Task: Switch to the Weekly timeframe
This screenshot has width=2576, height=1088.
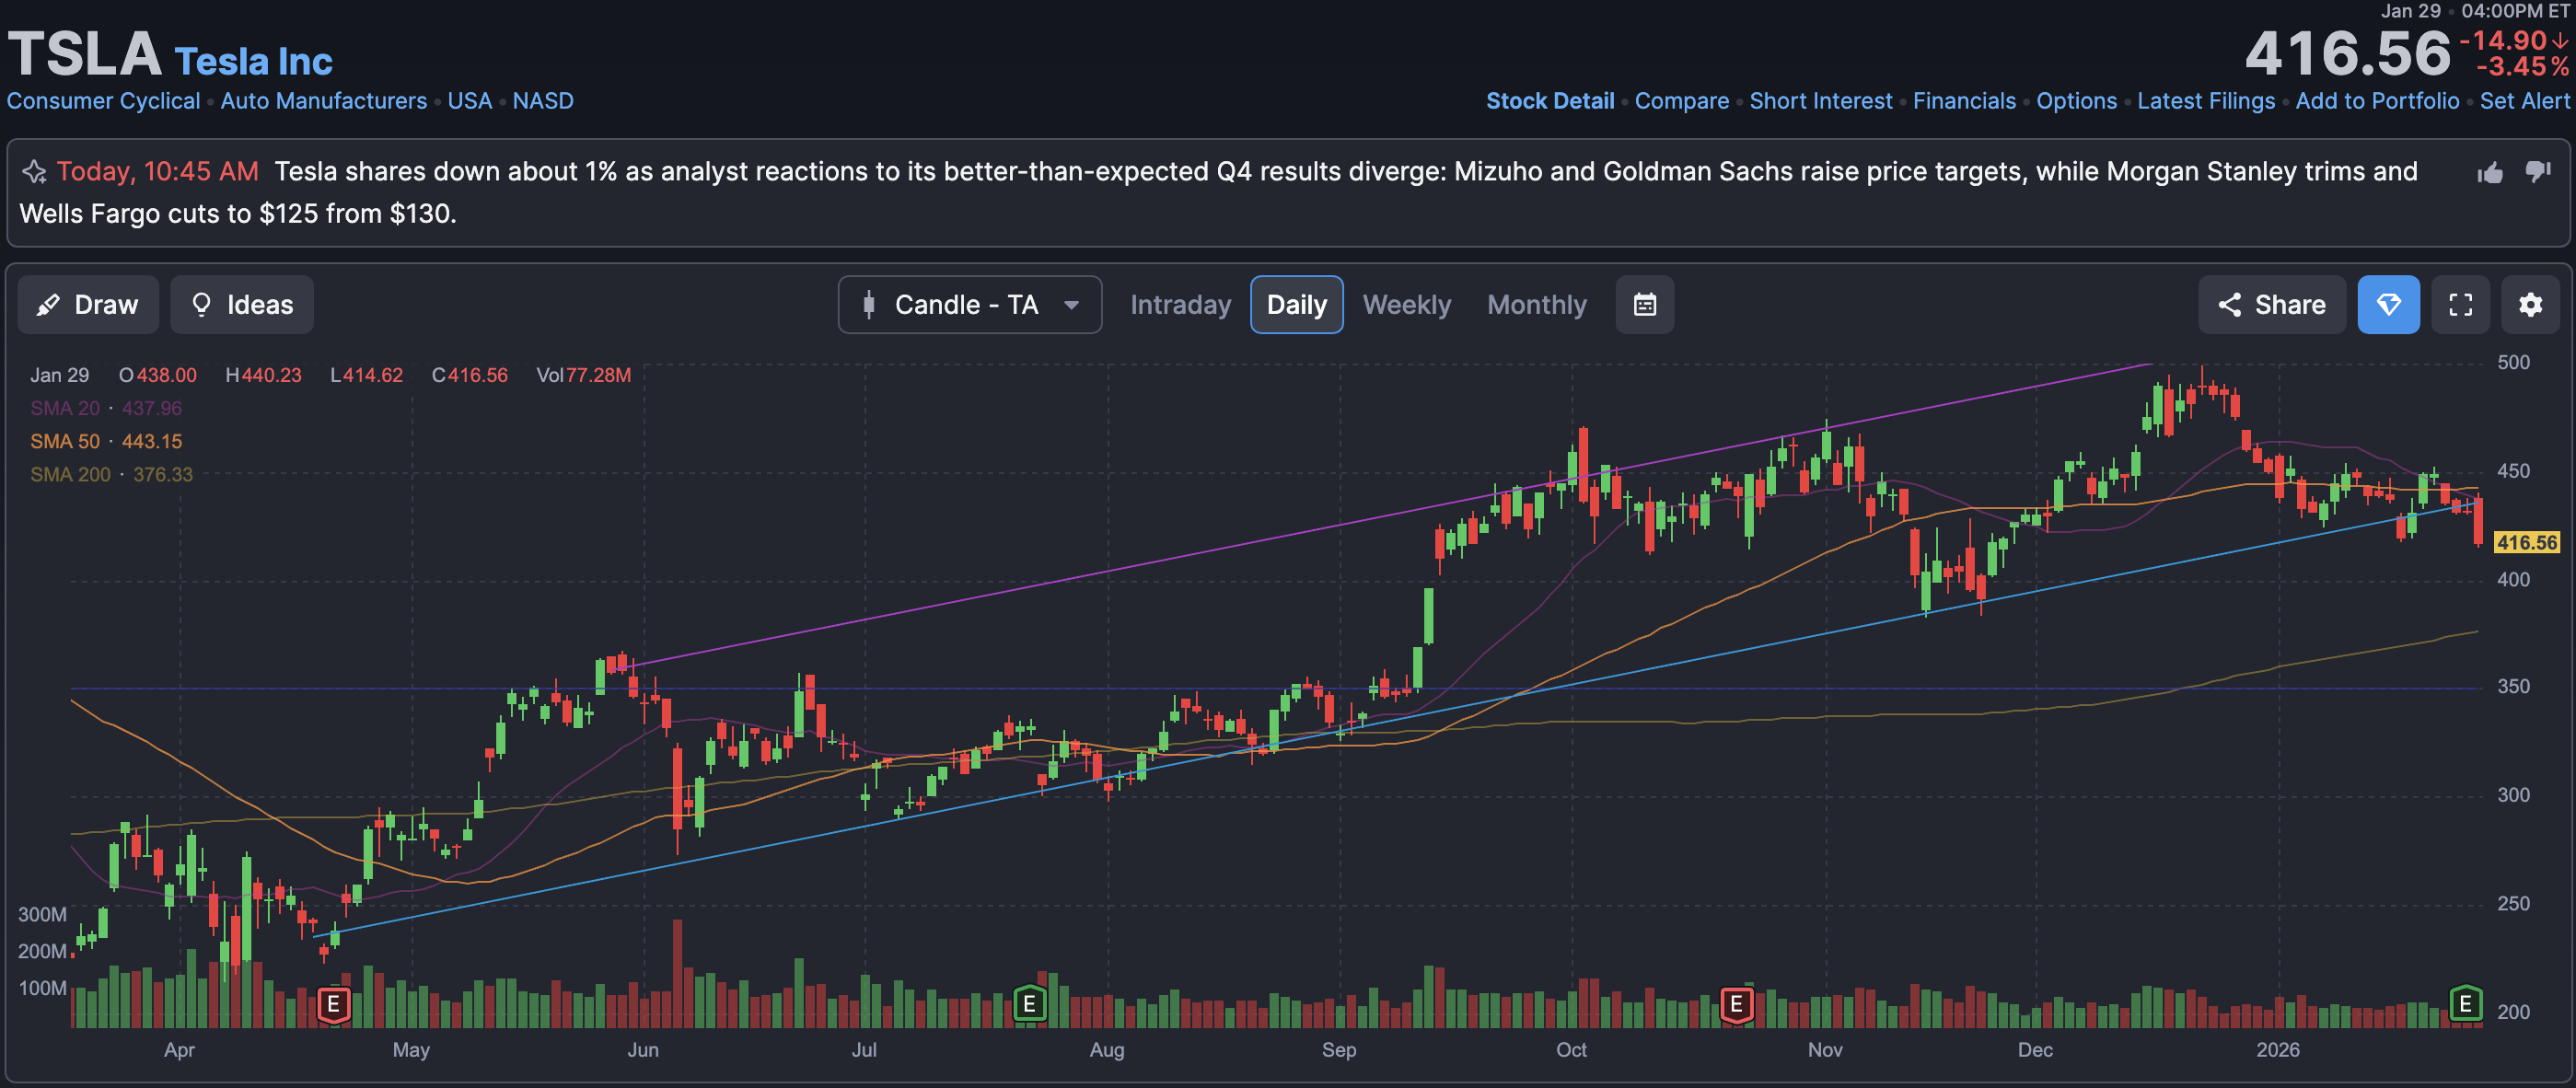Action: pyautogui.click(x=1406, y=304)
